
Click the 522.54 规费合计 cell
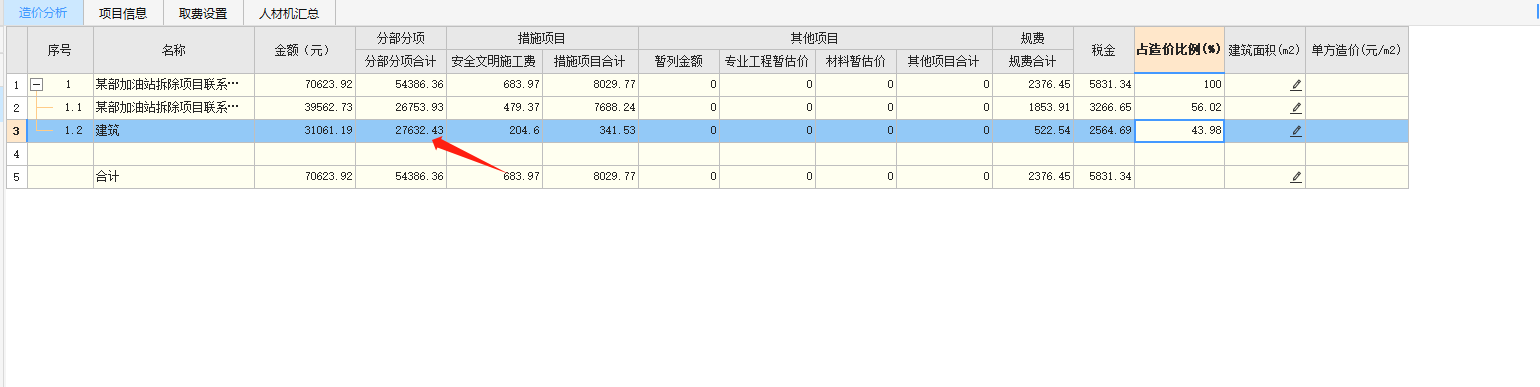pyautogui.click(x=1033, y=131)
